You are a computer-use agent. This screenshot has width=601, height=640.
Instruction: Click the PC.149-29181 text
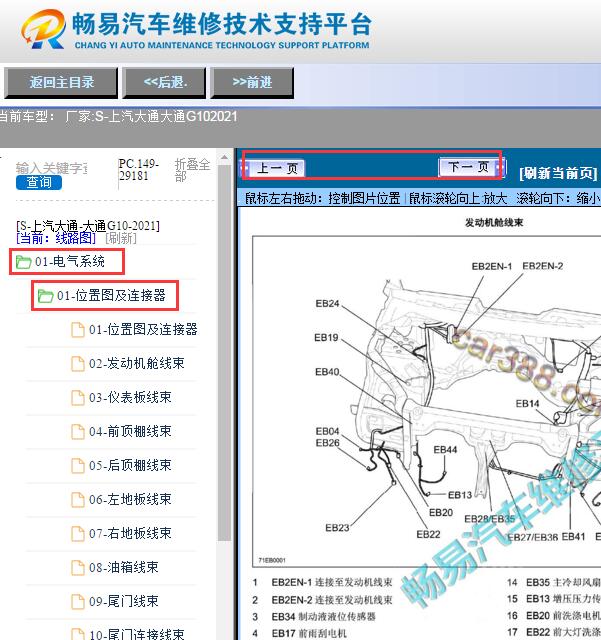click(x=139, y=170)
